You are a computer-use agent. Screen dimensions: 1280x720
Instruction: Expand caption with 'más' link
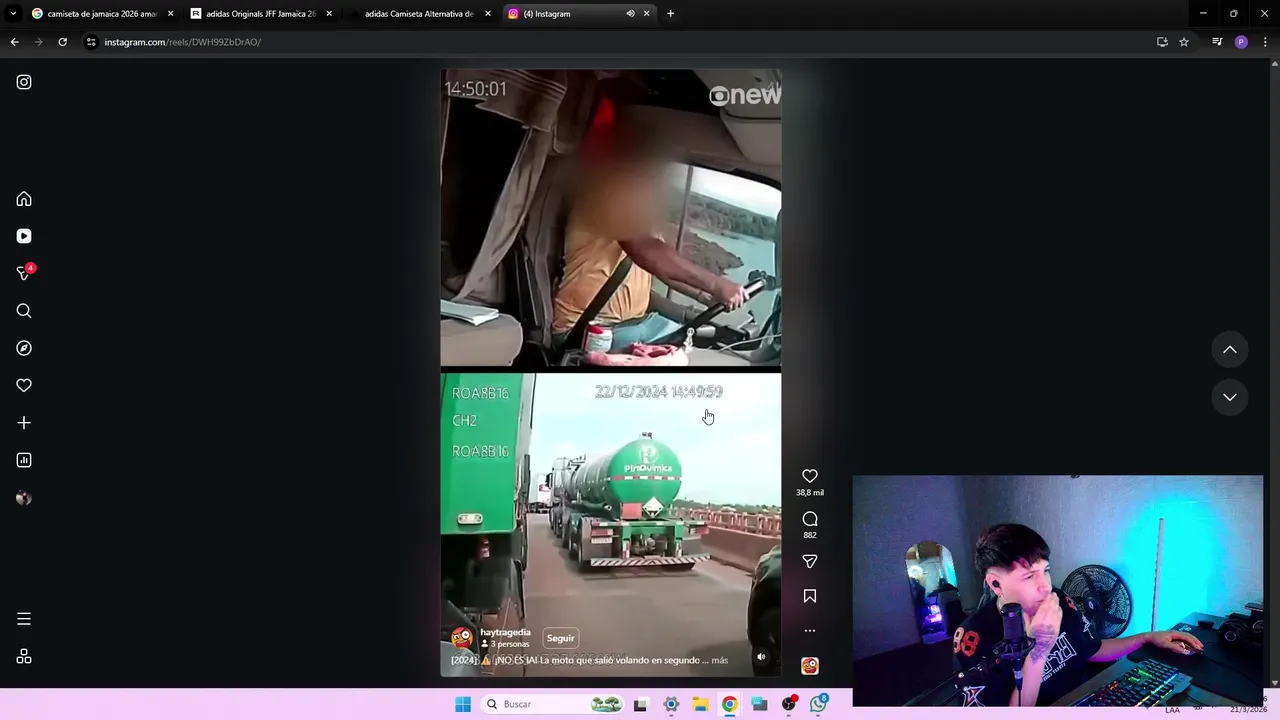(720, 660)
